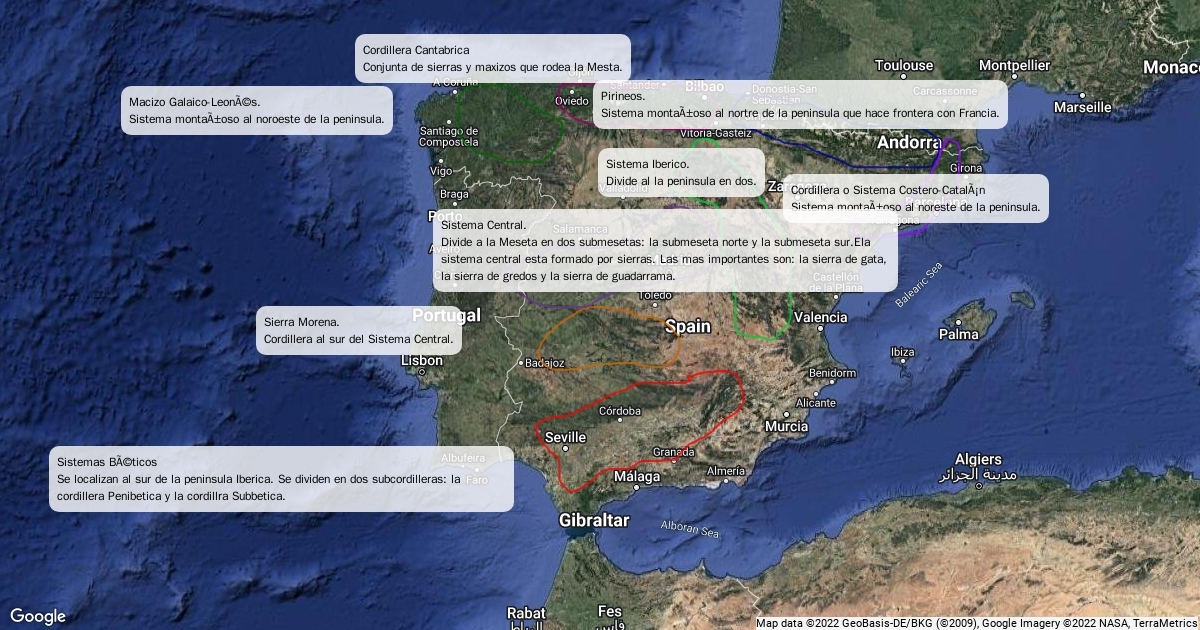Select the Vigo city label
The width and height of the screenshot is (1200, 630).
(440, 171)
